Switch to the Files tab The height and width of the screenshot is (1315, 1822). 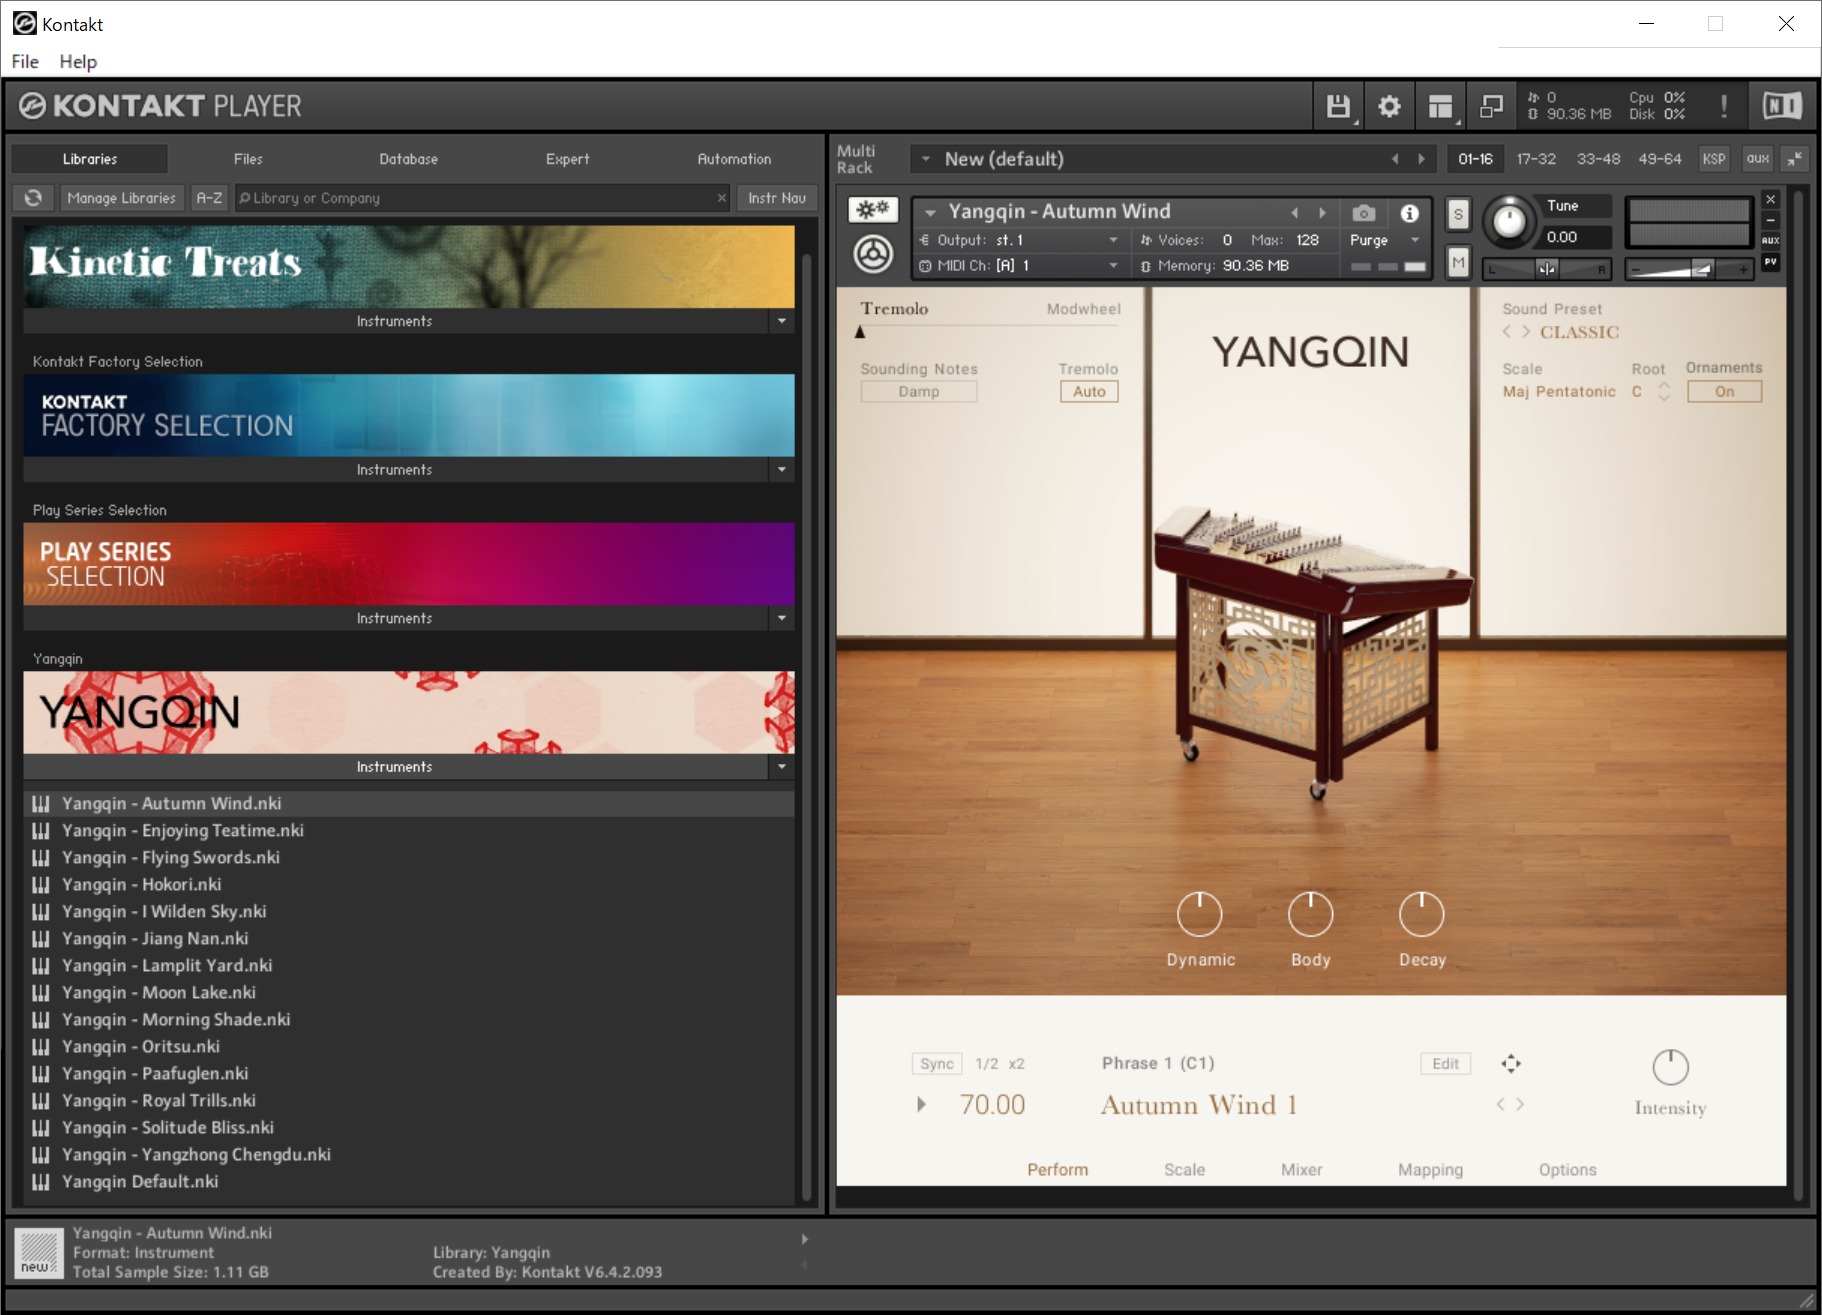click(x=248, y=159)
